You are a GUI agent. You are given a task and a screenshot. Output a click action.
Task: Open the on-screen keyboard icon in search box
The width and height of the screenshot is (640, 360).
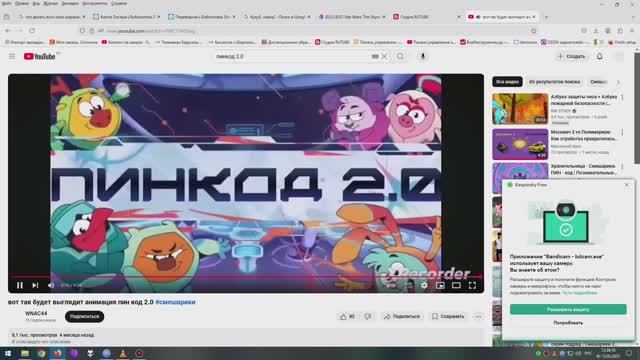[x=375, y=56]
